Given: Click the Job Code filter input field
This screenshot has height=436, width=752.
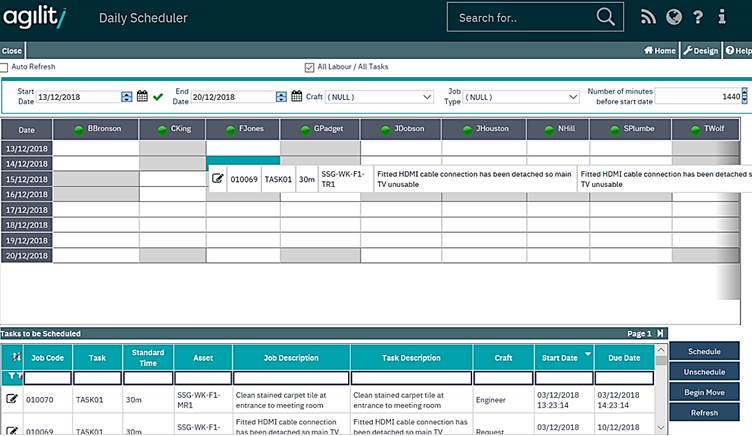Looking at the screenshot, I should coord(48,378).
